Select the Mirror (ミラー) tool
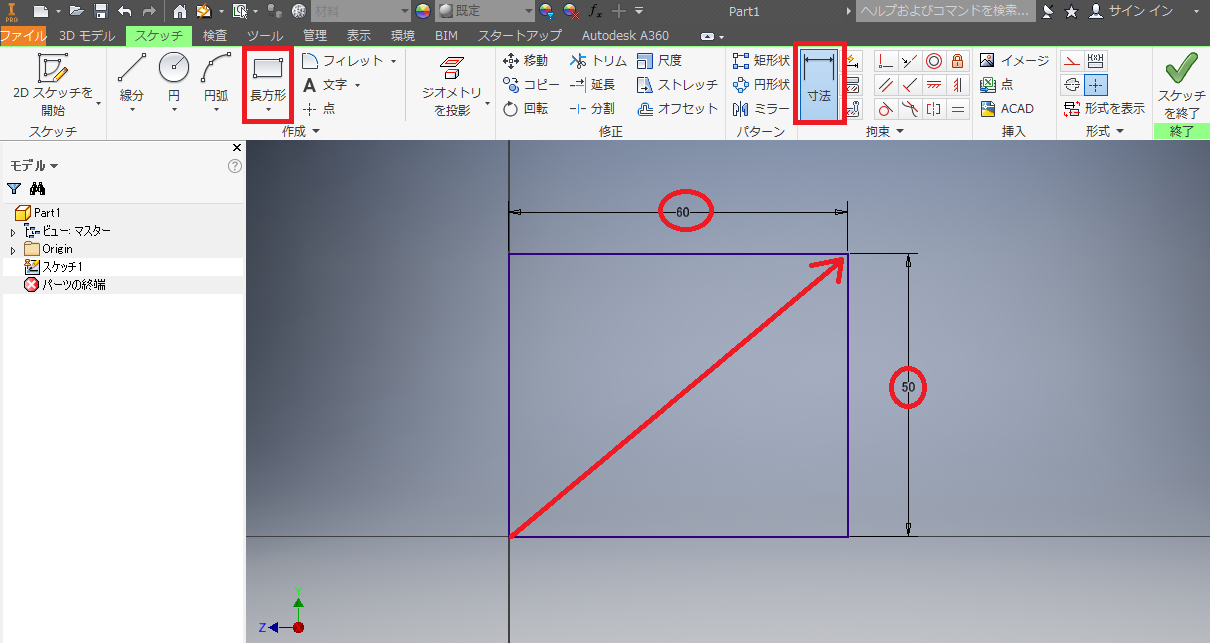1210x643 pixels. (761, 109)
